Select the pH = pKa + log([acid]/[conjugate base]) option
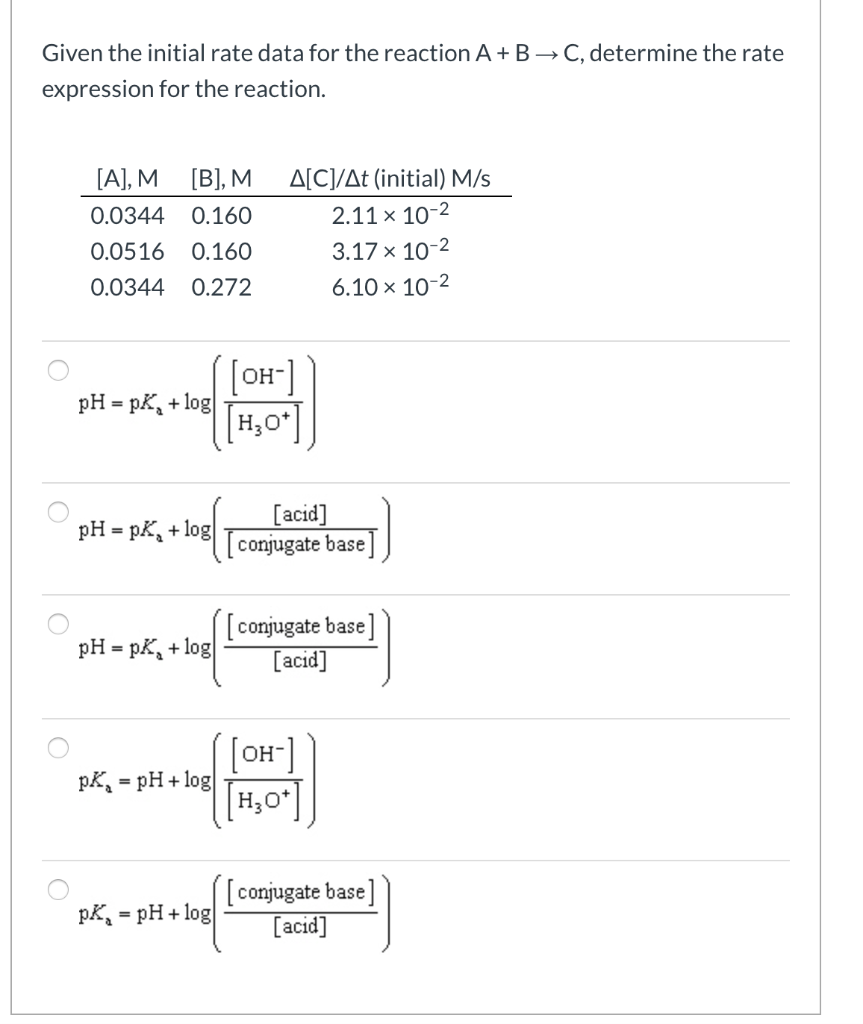 coord(59,511)
